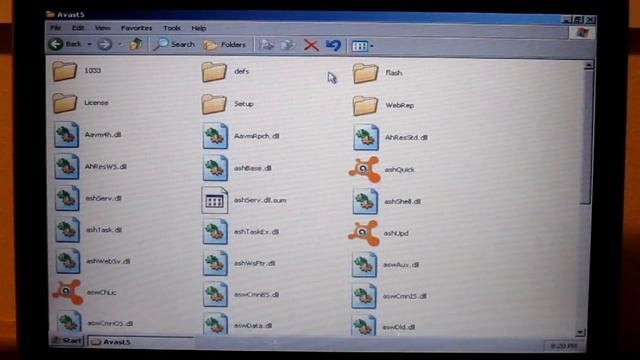Click the Forward arrow button
Image resolution: width=640 pixels, height=360 pixels.
coord(104,44)
